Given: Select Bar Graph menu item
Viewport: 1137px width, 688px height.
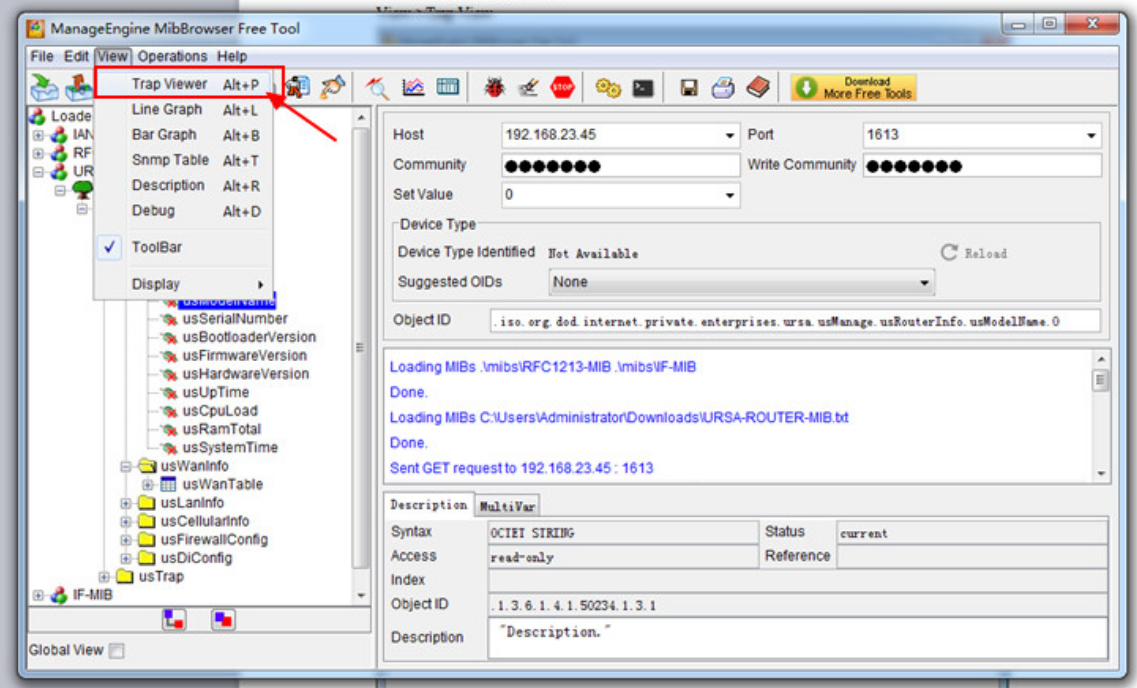Looking at the screenshot, I should point(184,135).
